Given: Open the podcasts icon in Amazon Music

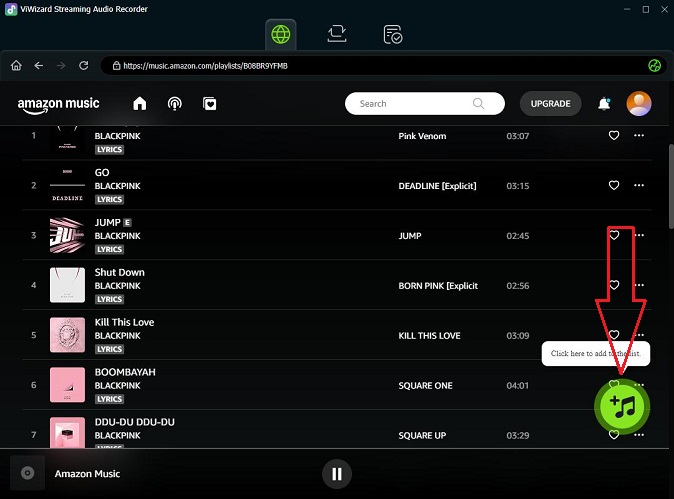Looking at the screenshot, I should point(175,104).
